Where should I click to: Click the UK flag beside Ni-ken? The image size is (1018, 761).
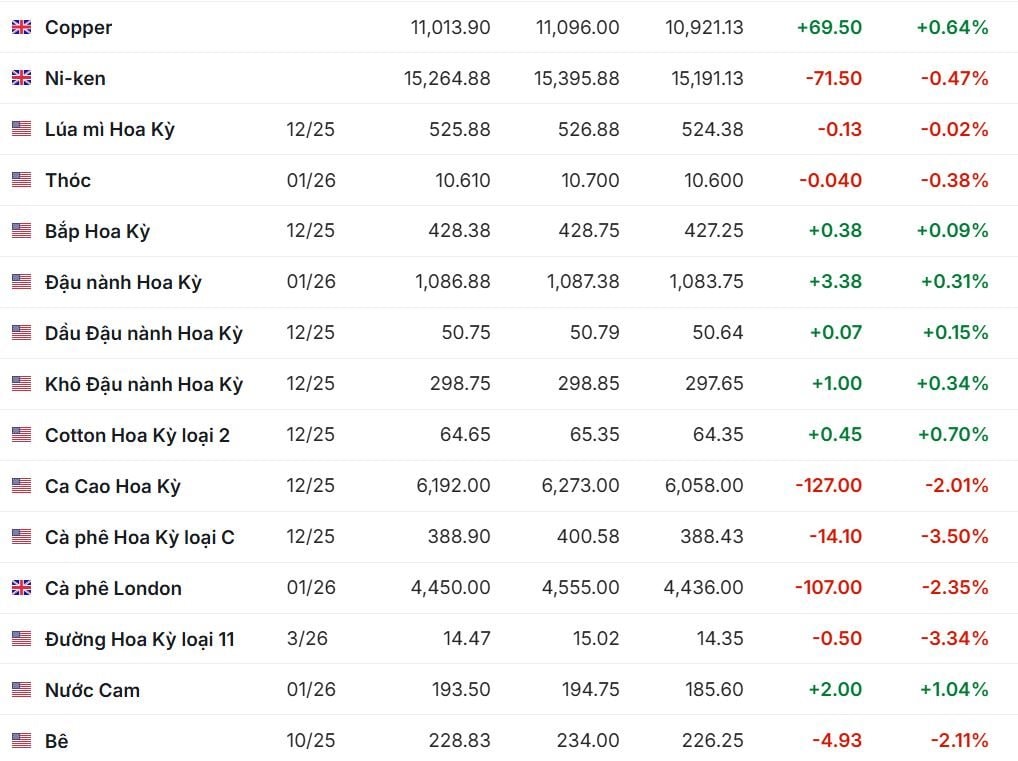(x=21, y=78)
